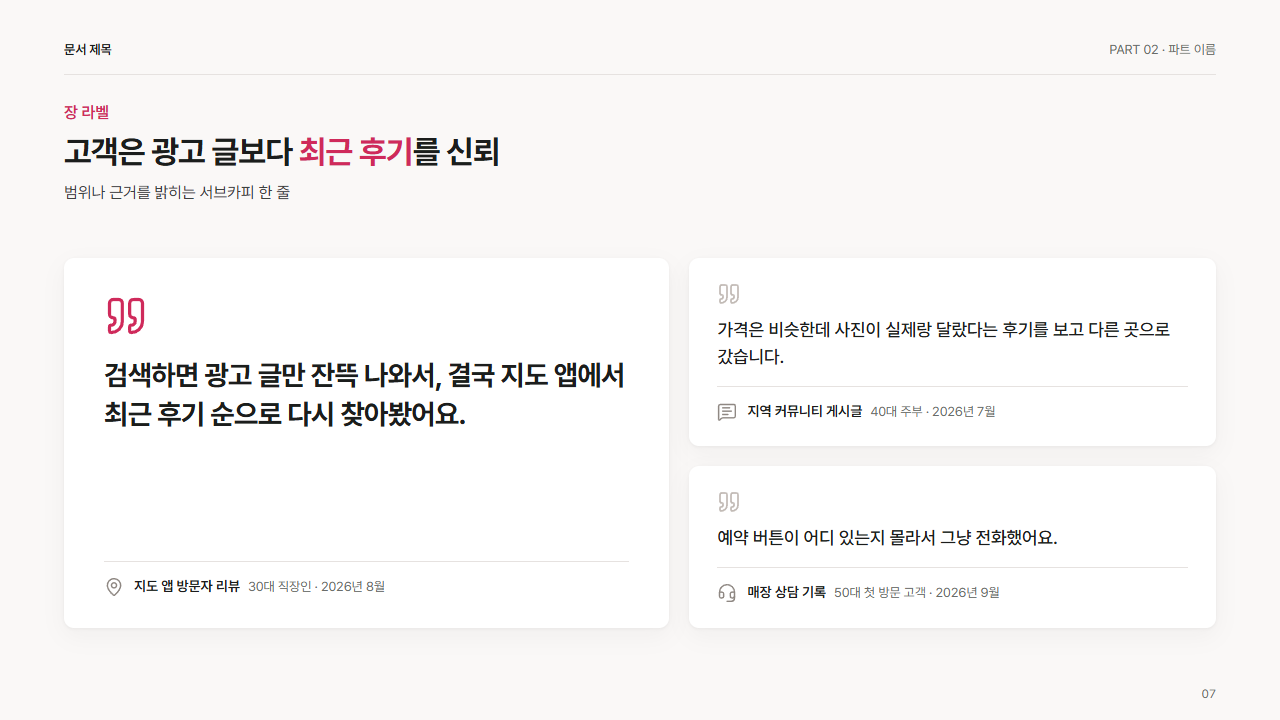Click the attribution 50대 첫 방문 고객 · 2026년 9월
This screenshot has height=720, width=1280.
point(917,592)
